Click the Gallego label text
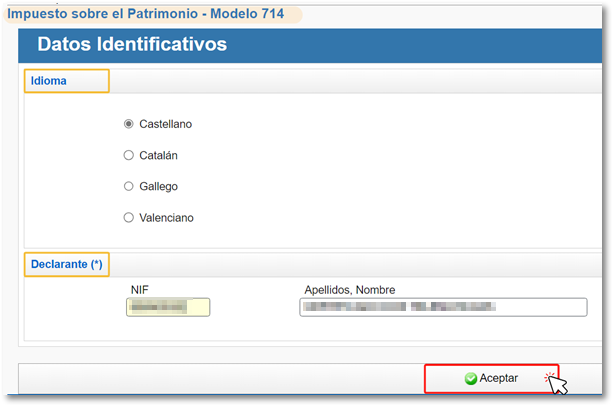Image resolution: width=613 pixels, height=406 pixels. (158, 186)
